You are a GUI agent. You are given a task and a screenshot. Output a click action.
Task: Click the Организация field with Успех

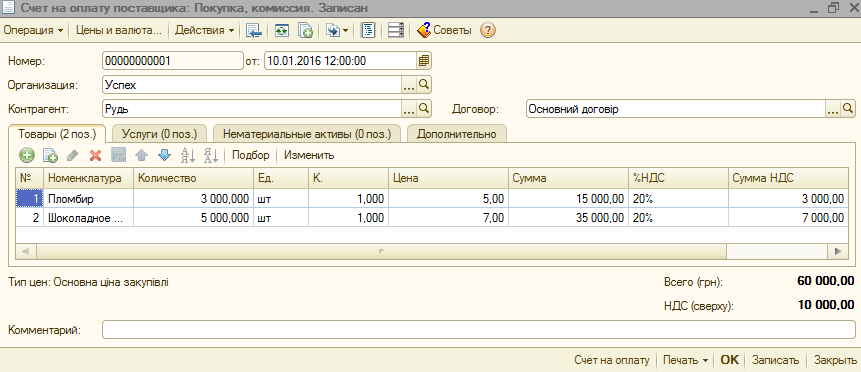[x=252, y=85]
